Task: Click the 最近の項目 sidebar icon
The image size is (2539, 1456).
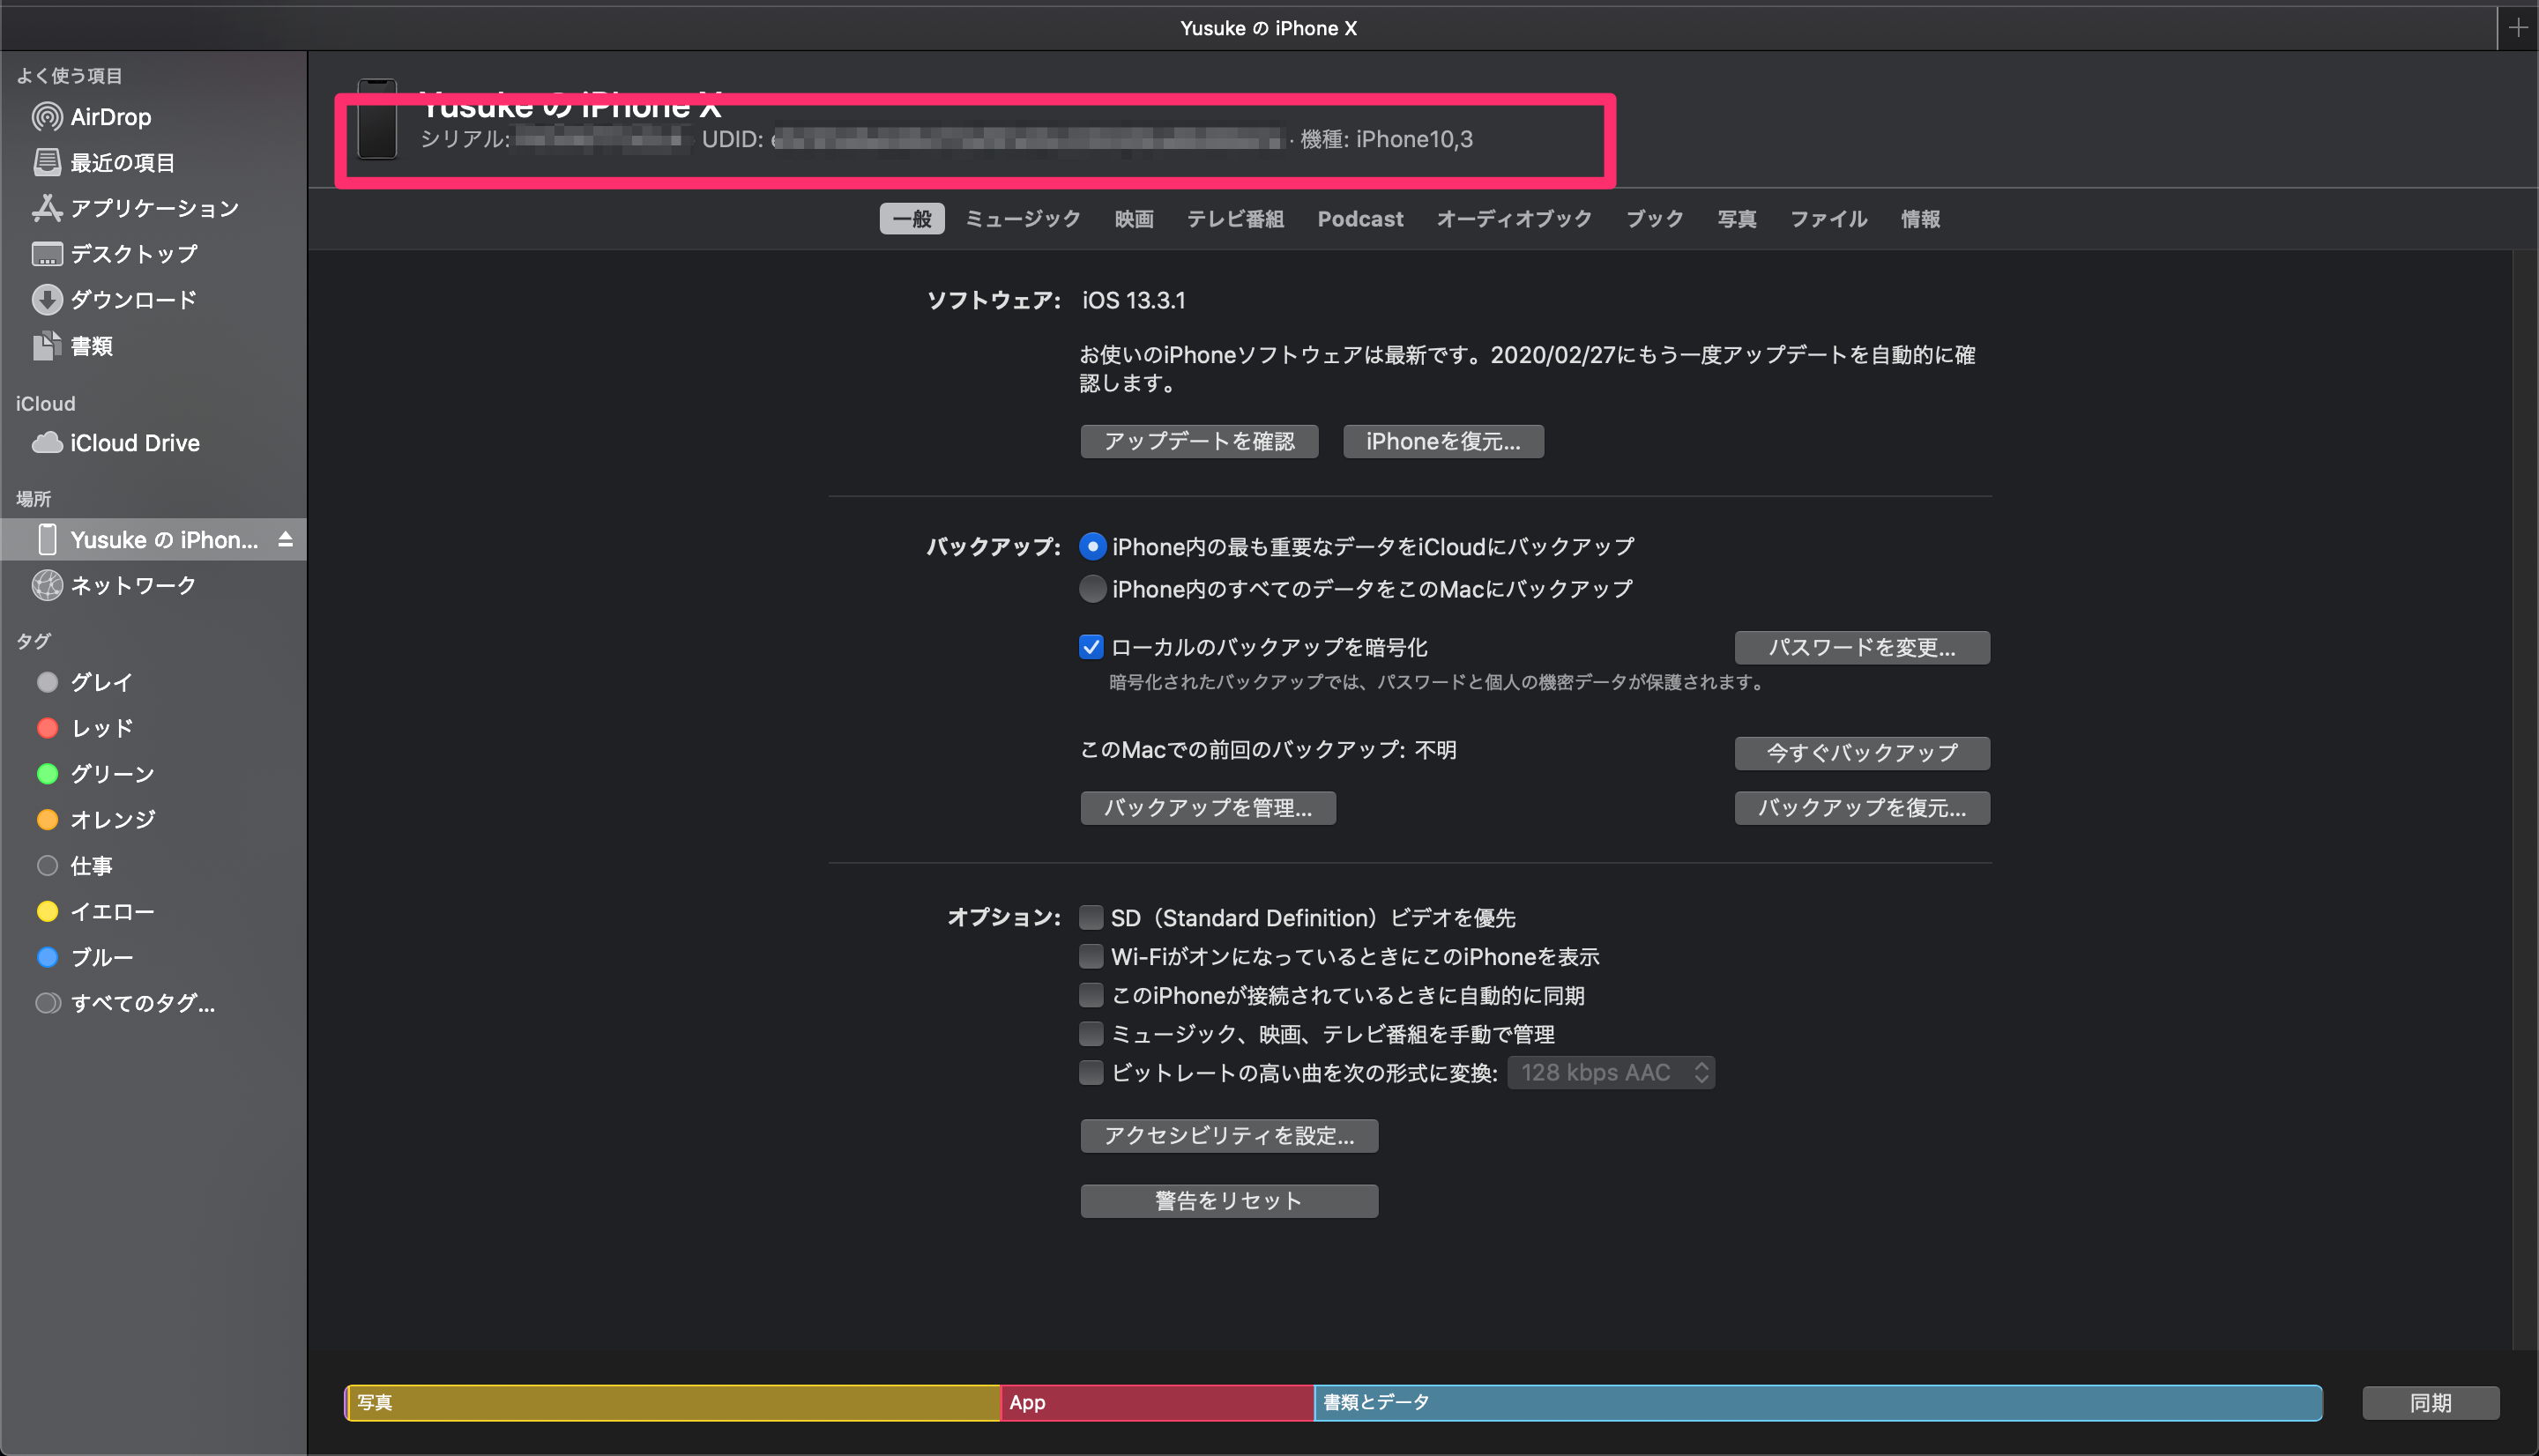Action: (x=47, y=162)
